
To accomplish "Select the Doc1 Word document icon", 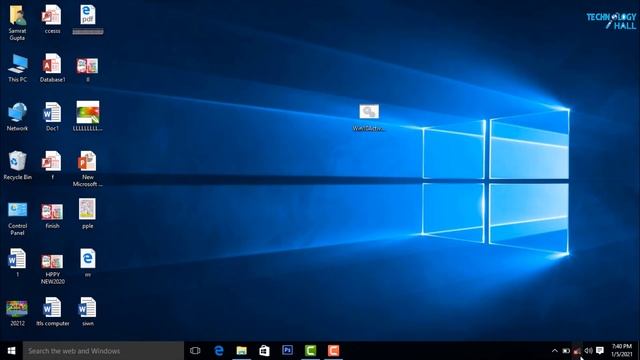I will [52, 113].
